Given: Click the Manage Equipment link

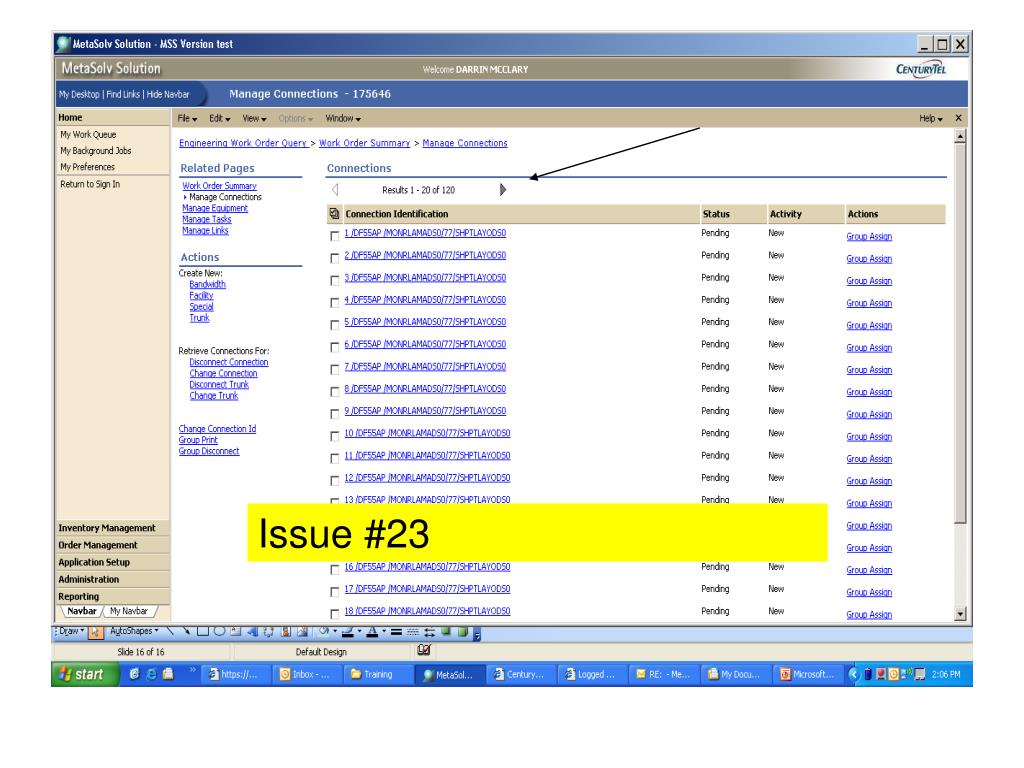Looking at the screenshot, I should tap(215, 208).
